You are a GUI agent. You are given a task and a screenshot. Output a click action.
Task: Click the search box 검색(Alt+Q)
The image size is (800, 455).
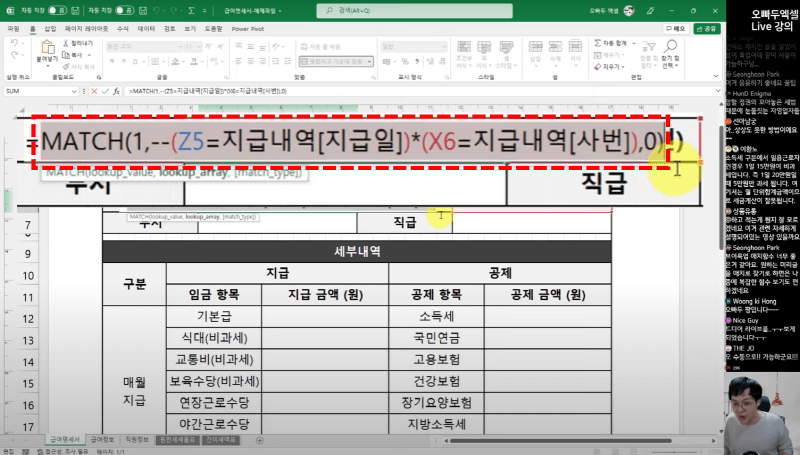(x=414, y=10)
